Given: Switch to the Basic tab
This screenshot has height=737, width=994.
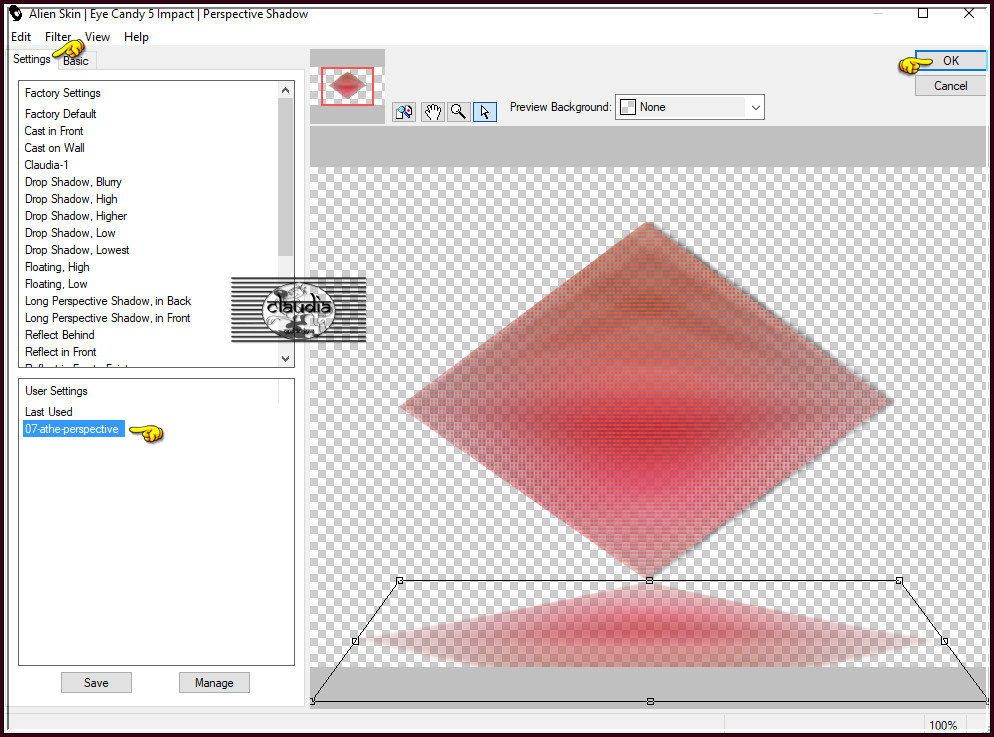Looking at the screenshot, I should (x=76, y=61).
